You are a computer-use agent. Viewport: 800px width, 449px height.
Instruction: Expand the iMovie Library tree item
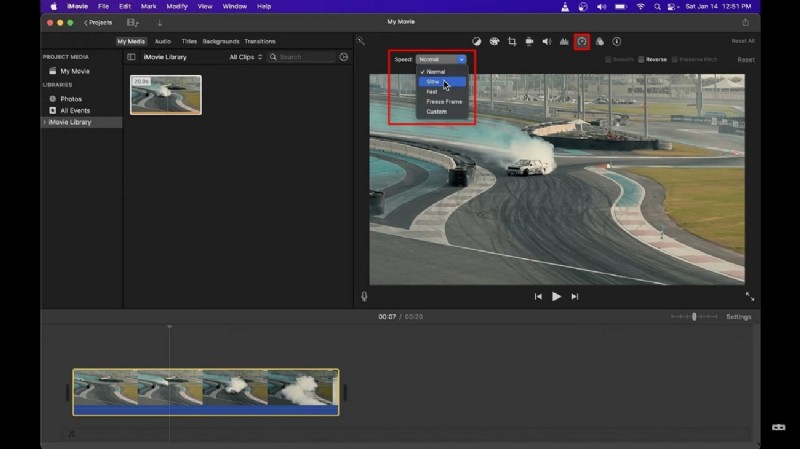tap(45, 122)
